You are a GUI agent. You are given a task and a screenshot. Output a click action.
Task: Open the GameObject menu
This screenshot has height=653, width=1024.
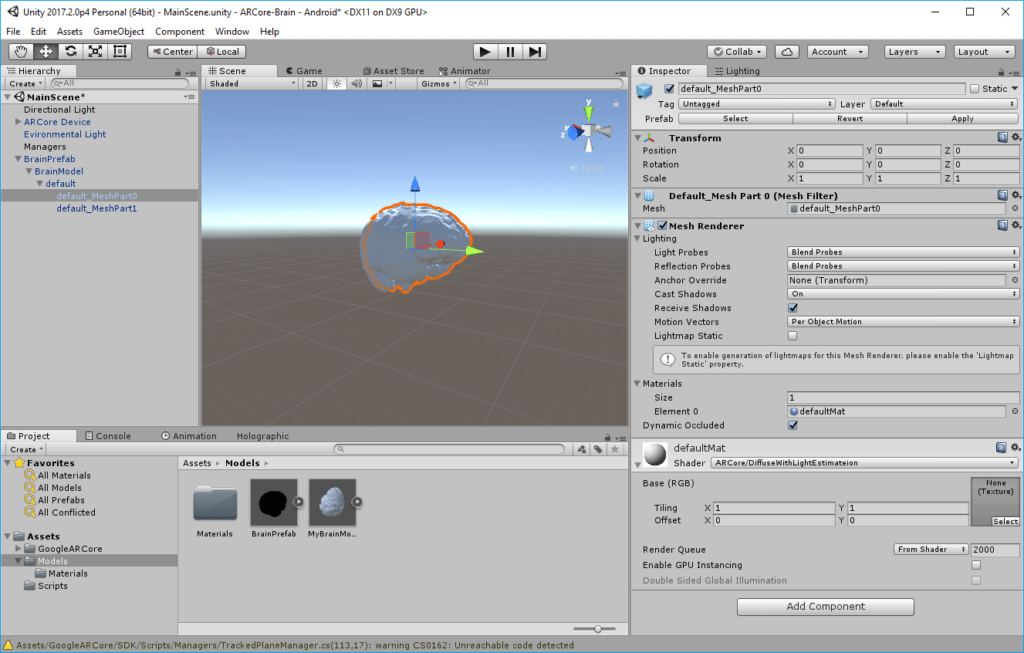pyautogui.click(x=118, y=31)
